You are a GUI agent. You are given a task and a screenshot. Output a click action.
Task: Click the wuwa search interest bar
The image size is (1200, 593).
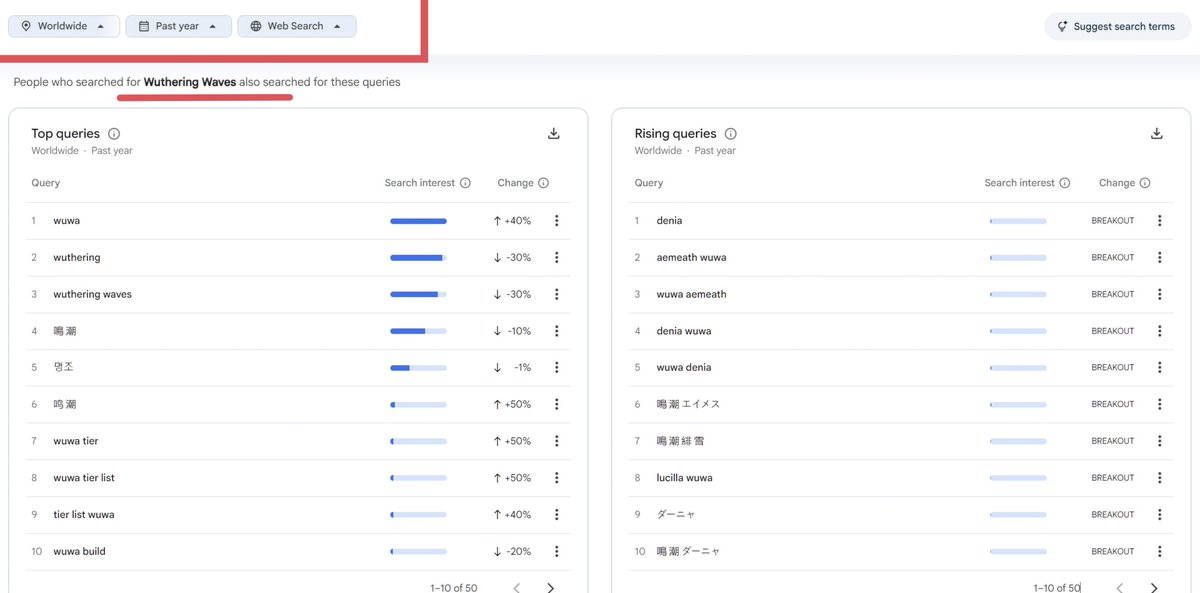point(418,221)
